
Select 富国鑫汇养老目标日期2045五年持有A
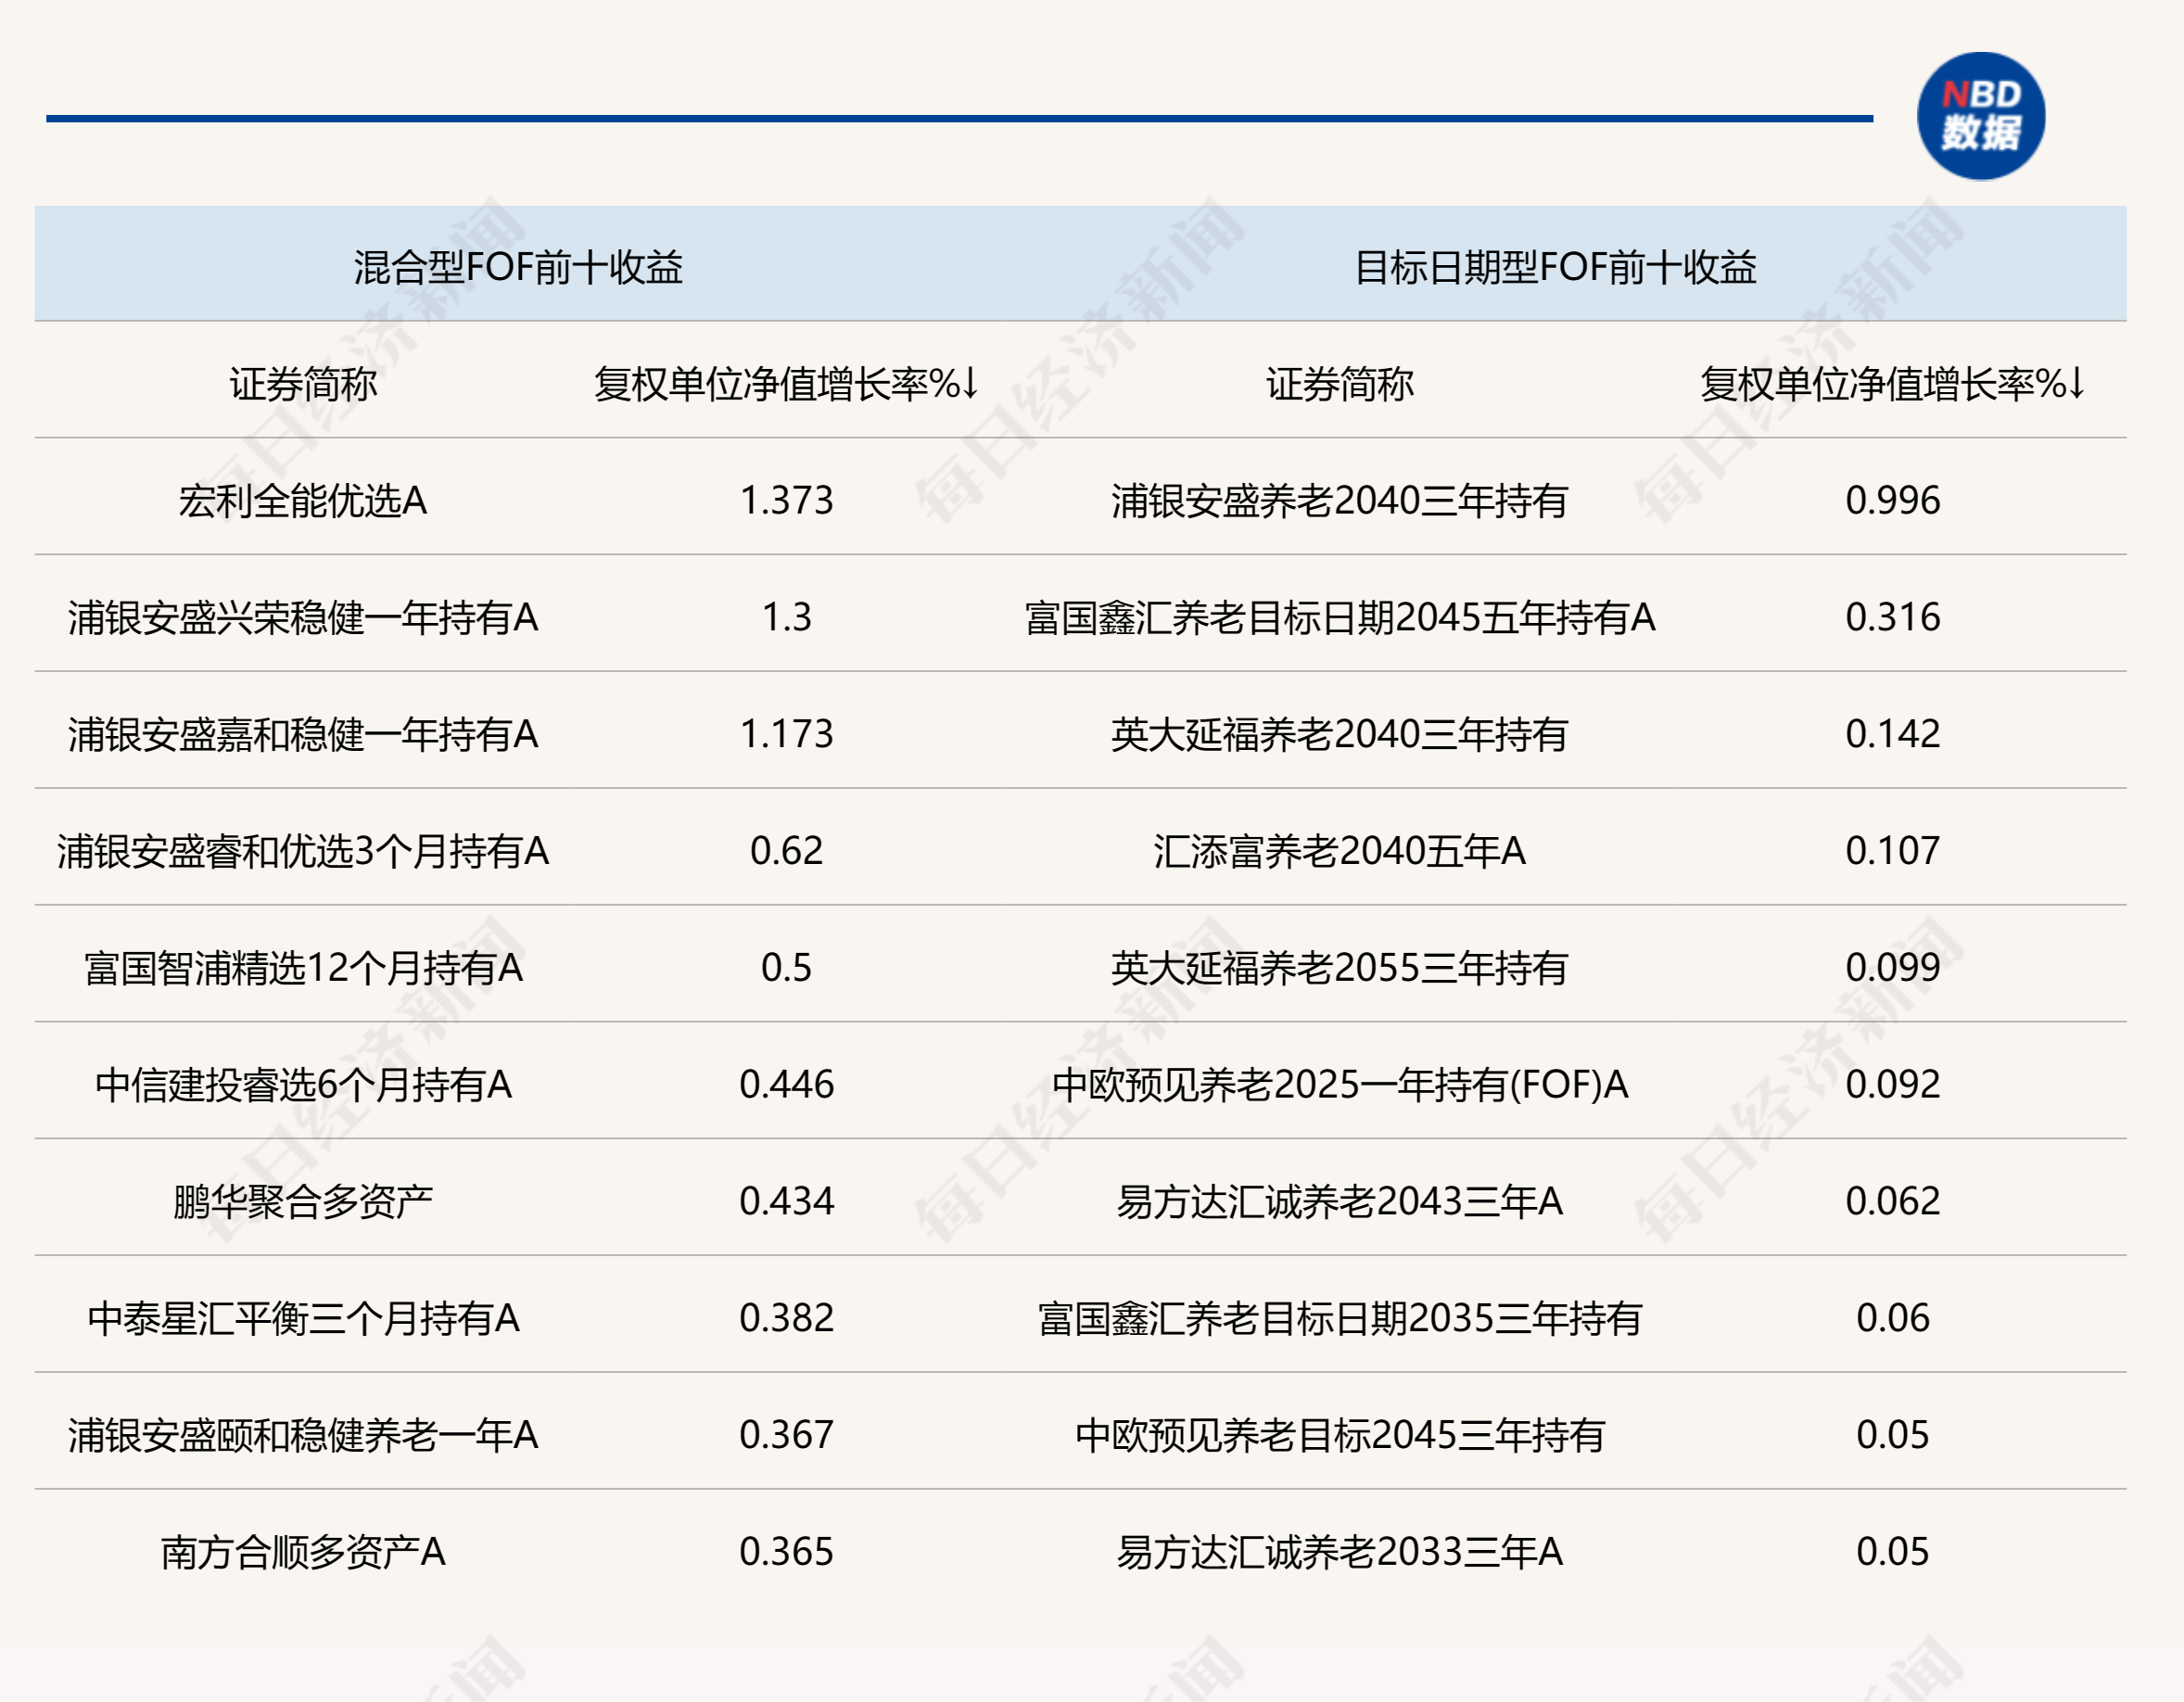1340,618
